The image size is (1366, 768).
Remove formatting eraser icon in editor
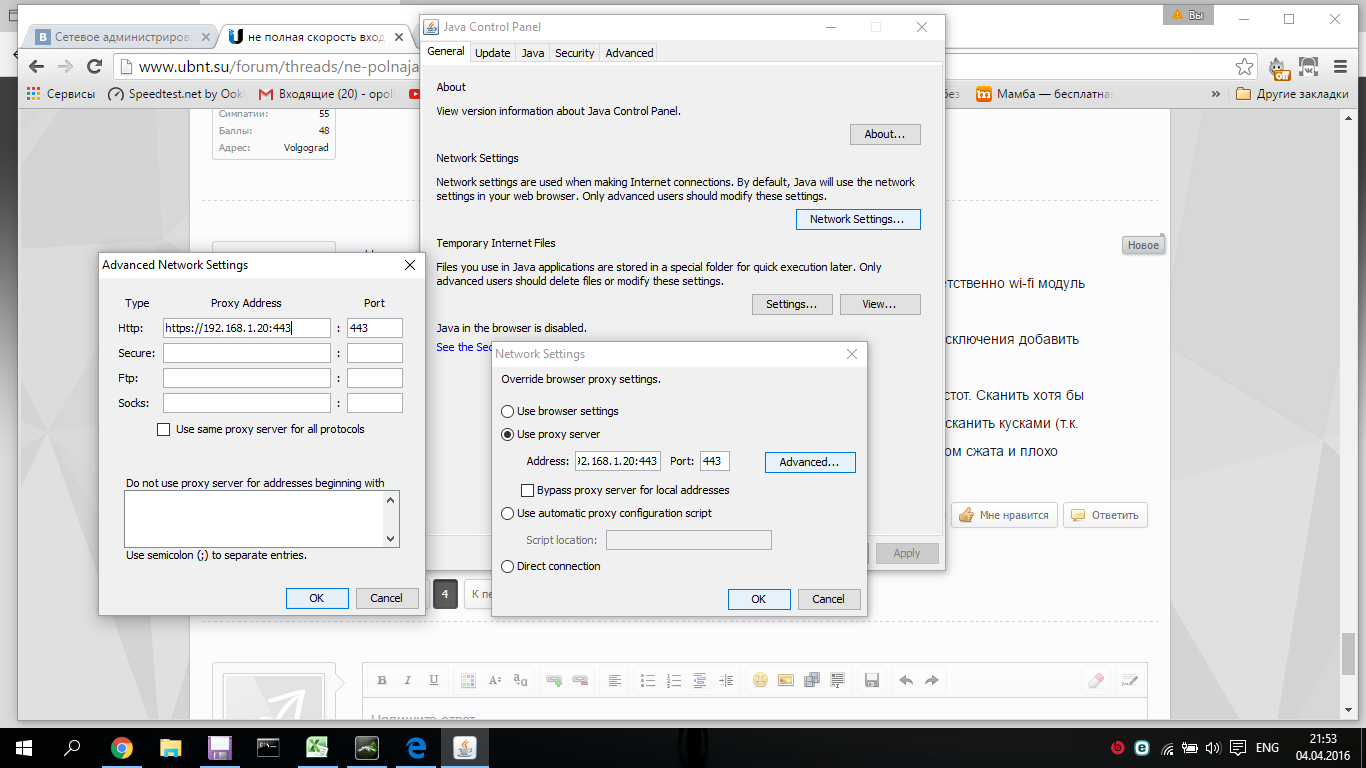tap(1094, 680)
